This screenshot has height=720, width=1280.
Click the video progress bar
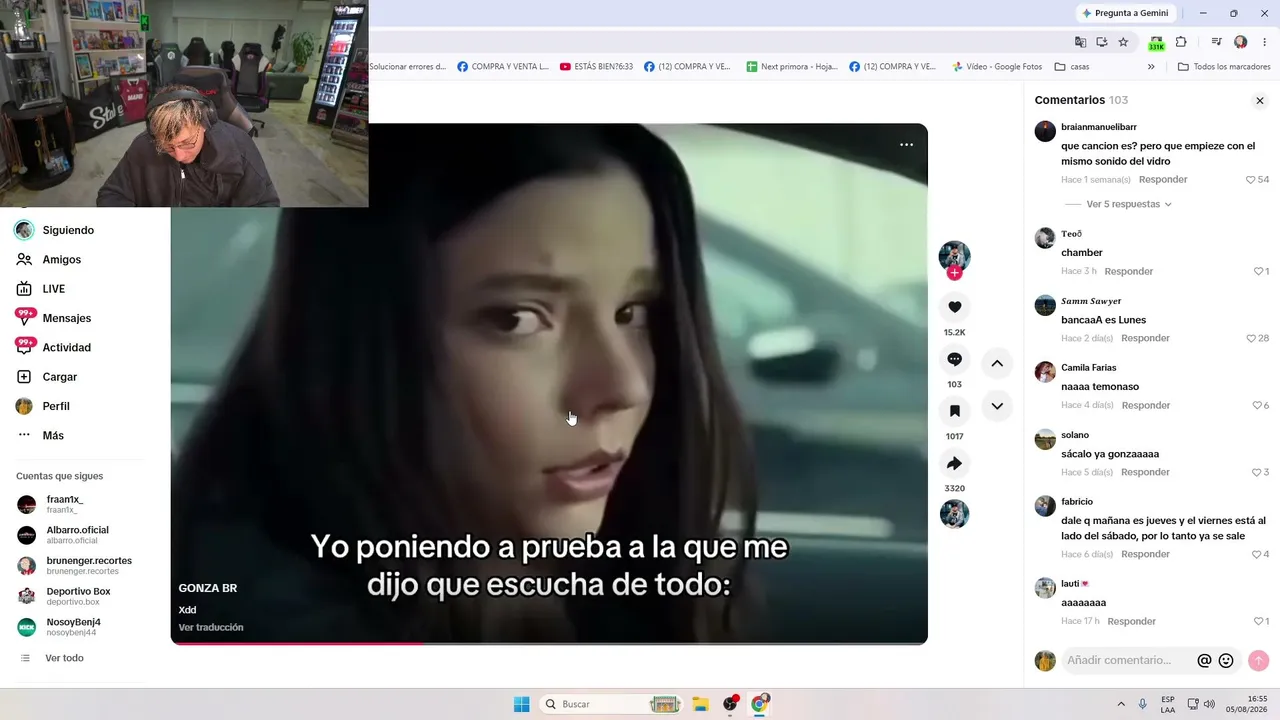tap(549, 643)
